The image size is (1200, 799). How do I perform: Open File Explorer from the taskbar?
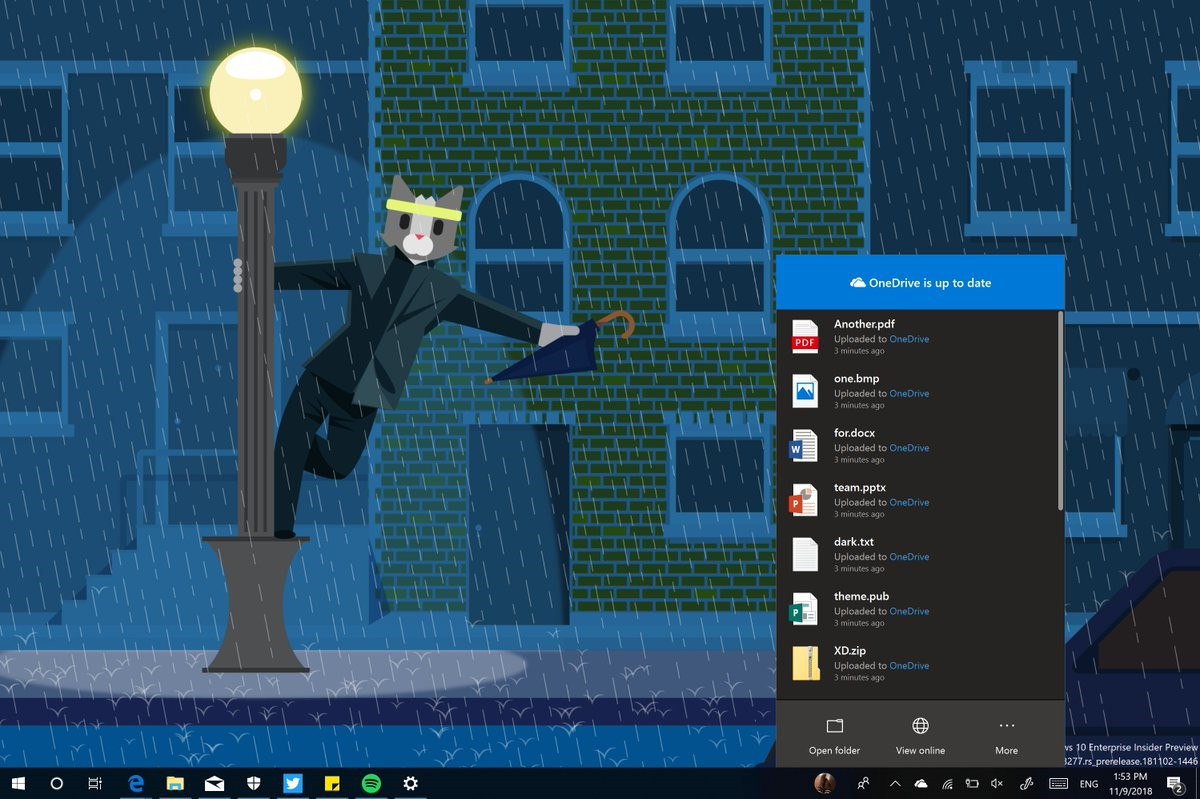coord(175,783)
